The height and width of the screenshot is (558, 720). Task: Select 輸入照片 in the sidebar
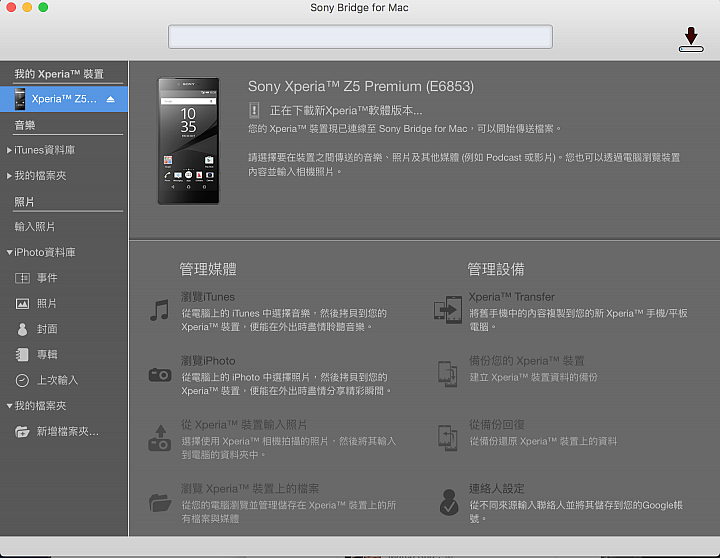click(x=35, y=227)
